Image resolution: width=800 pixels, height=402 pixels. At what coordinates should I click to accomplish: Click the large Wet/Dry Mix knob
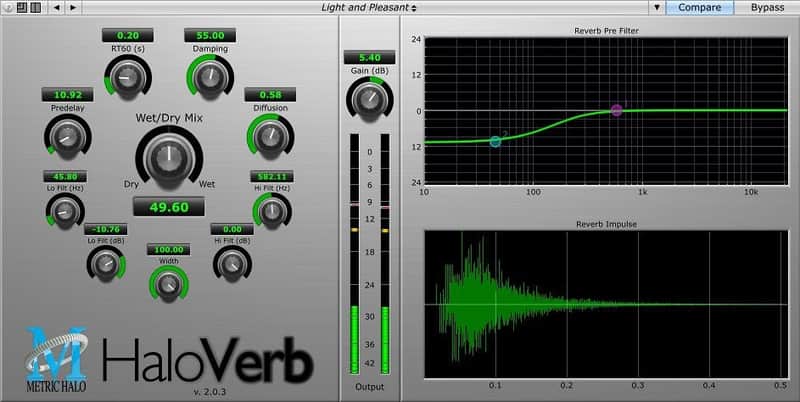pos(169,158)
